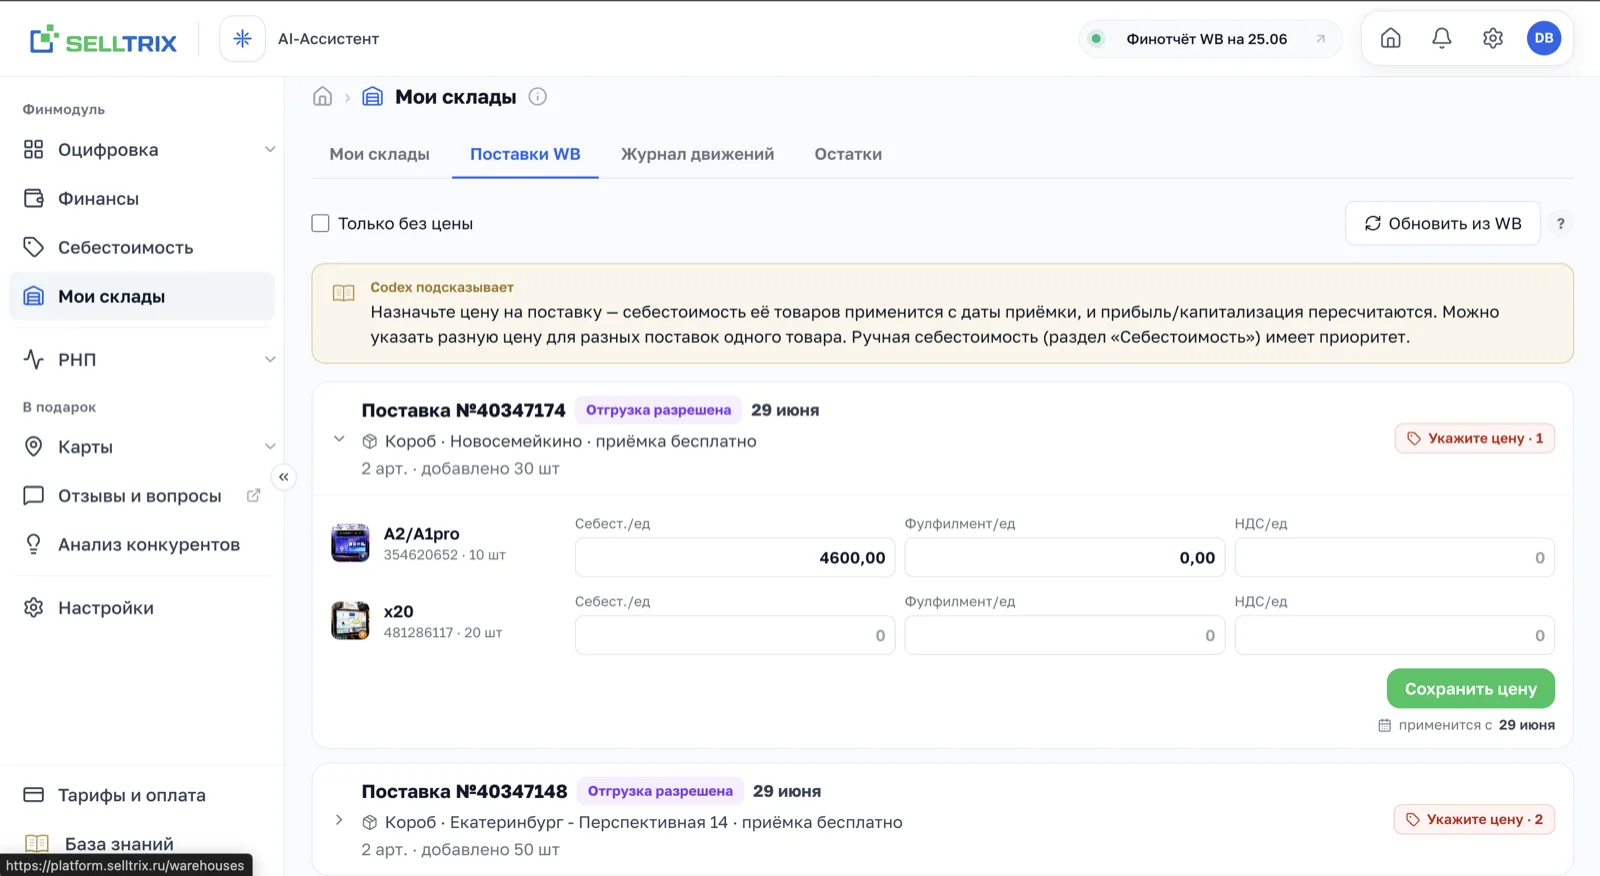The image size is (1600, 876).
Task: Click Фулфилмент/ед field of x20
Action: pyautogui.click(x=1065, y=635)
